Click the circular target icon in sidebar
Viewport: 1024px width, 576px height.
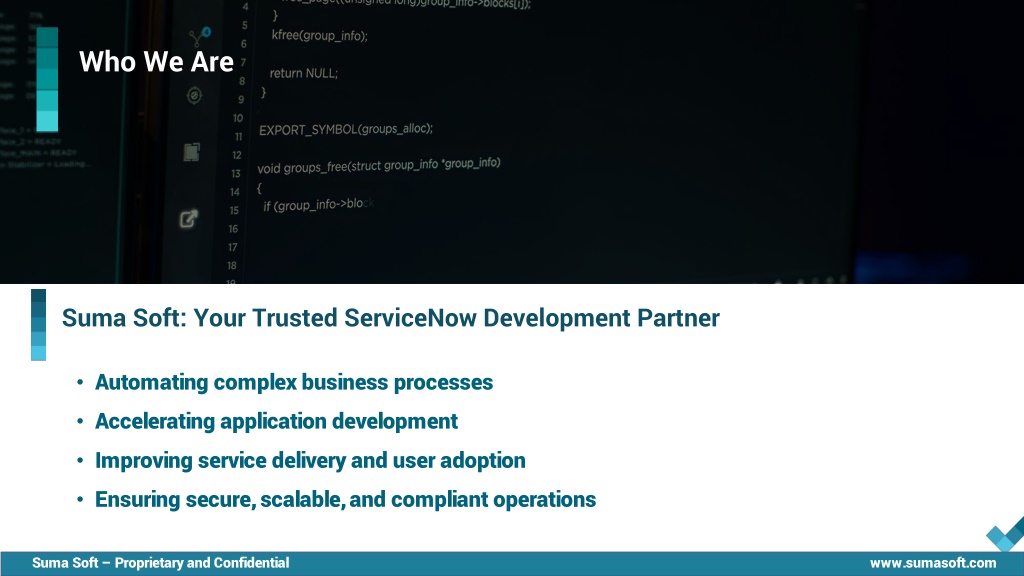tap(194, 96)
